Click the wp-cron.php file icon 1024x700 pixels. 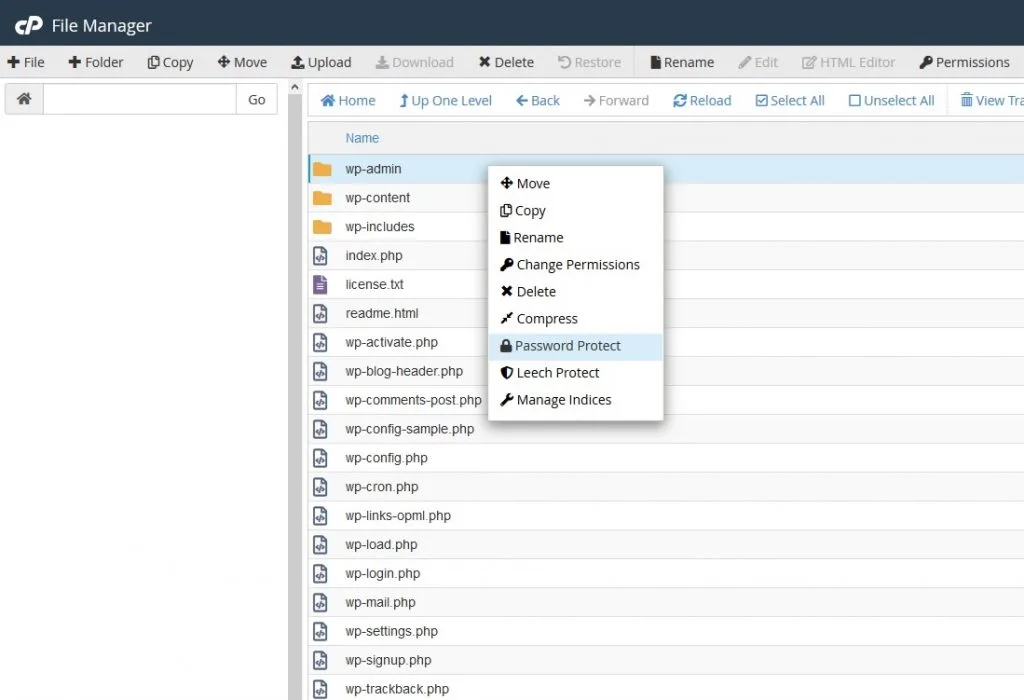click(320, 486)
